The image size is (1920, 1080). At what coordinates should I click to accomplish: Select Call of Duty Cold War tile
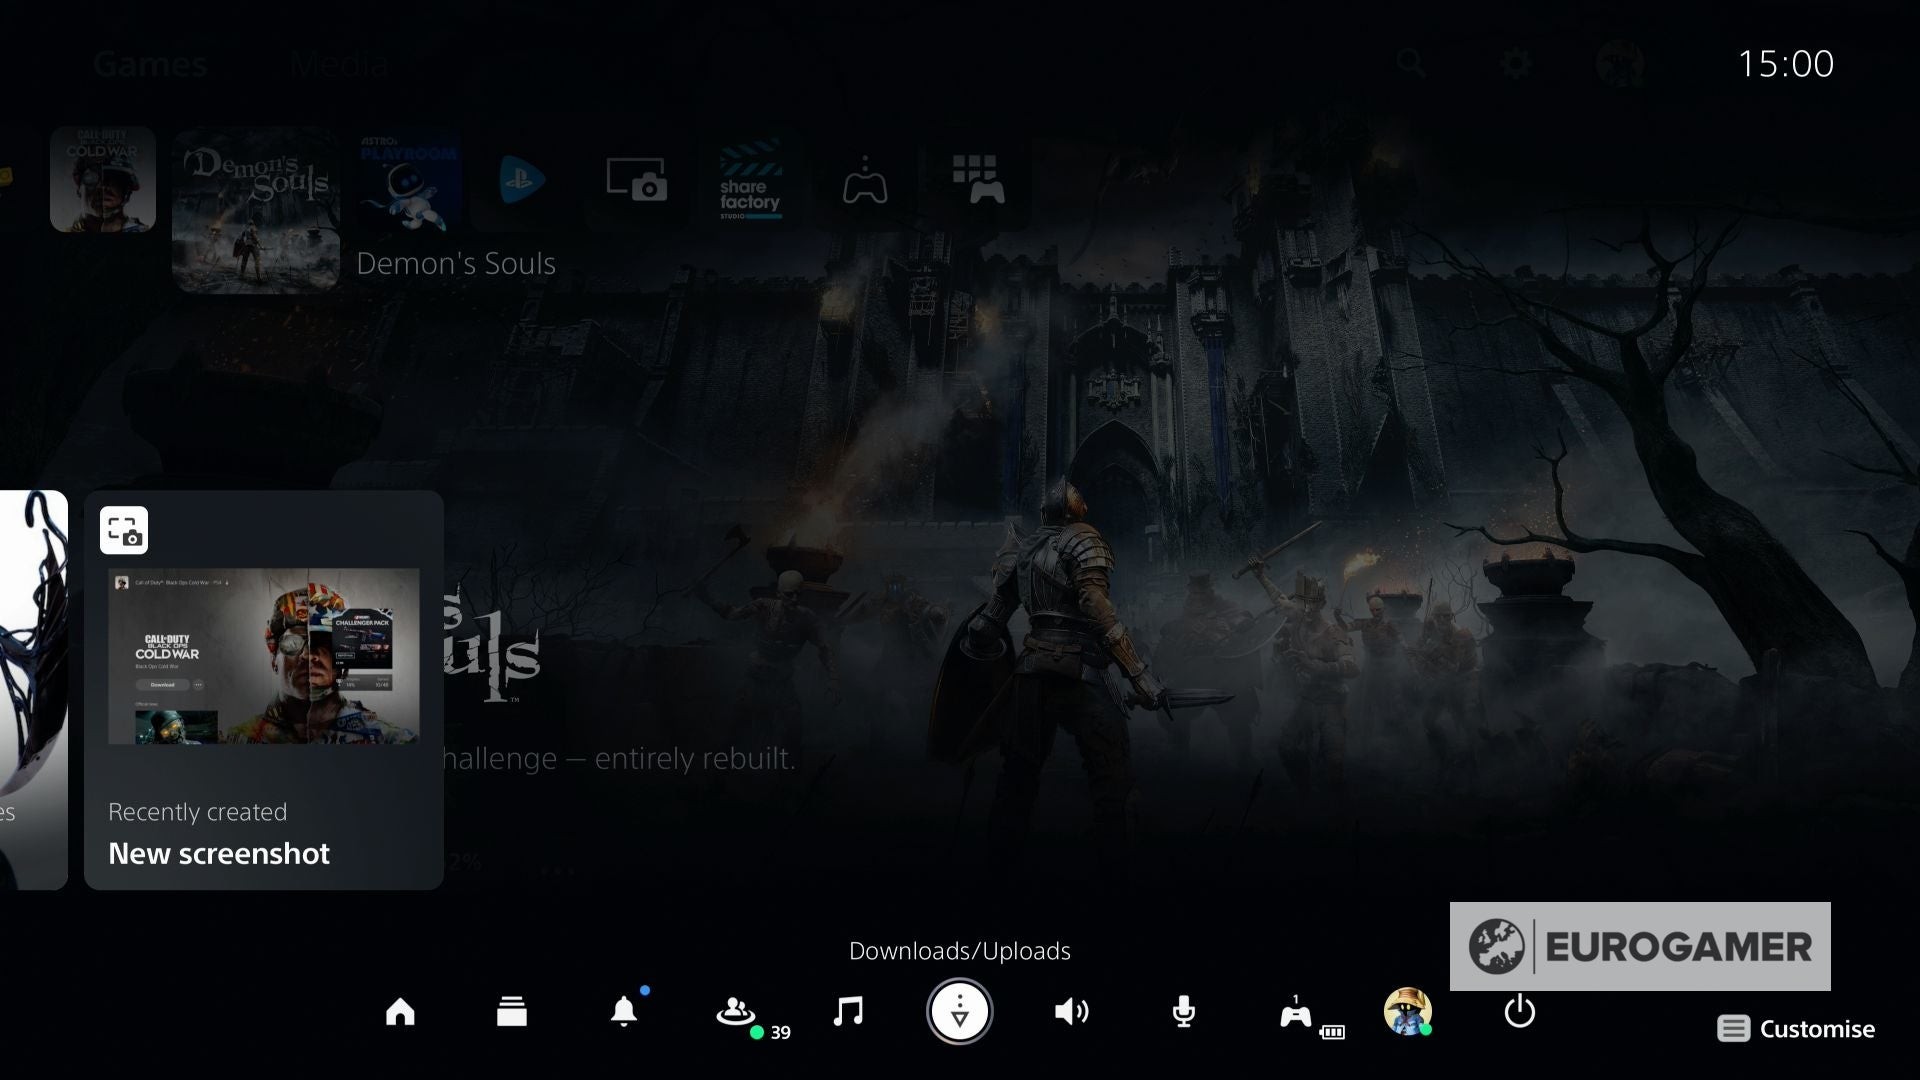(103, 179)
